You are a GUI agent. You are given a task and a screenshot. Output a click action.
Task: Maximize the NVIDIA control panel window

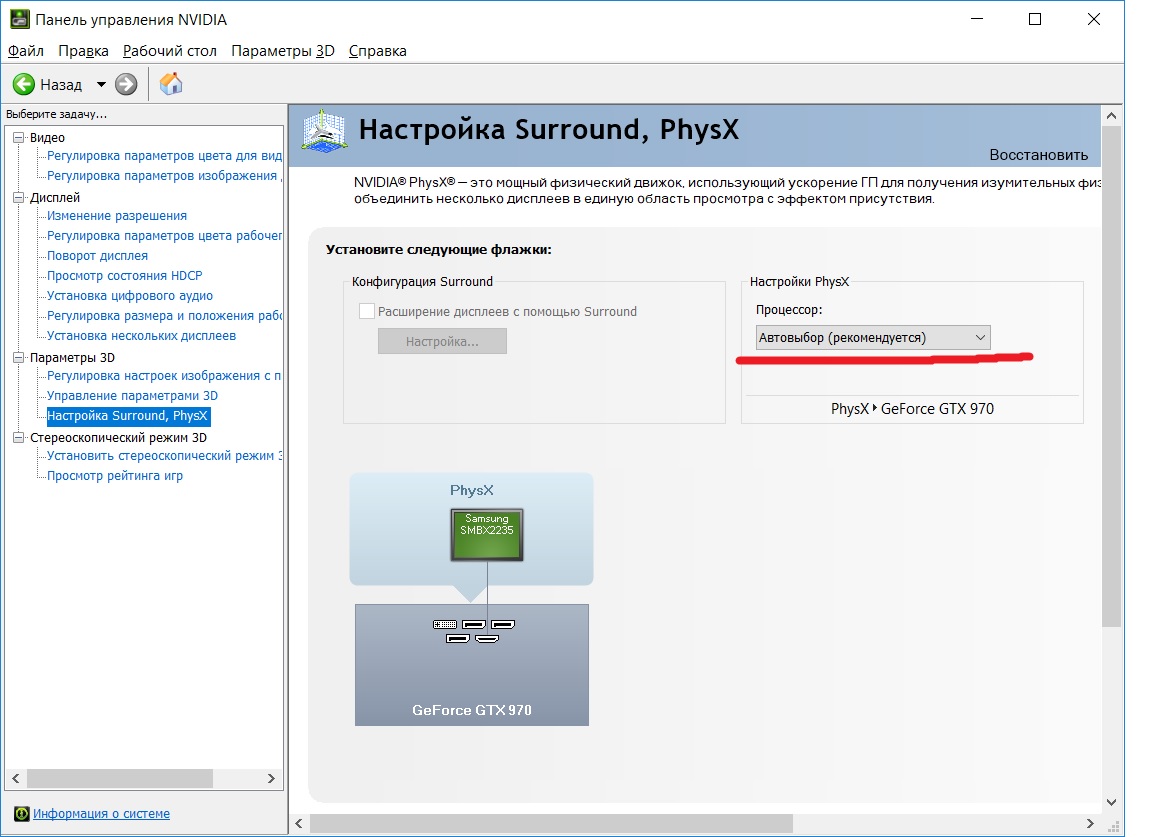[x=1034, y=19]
